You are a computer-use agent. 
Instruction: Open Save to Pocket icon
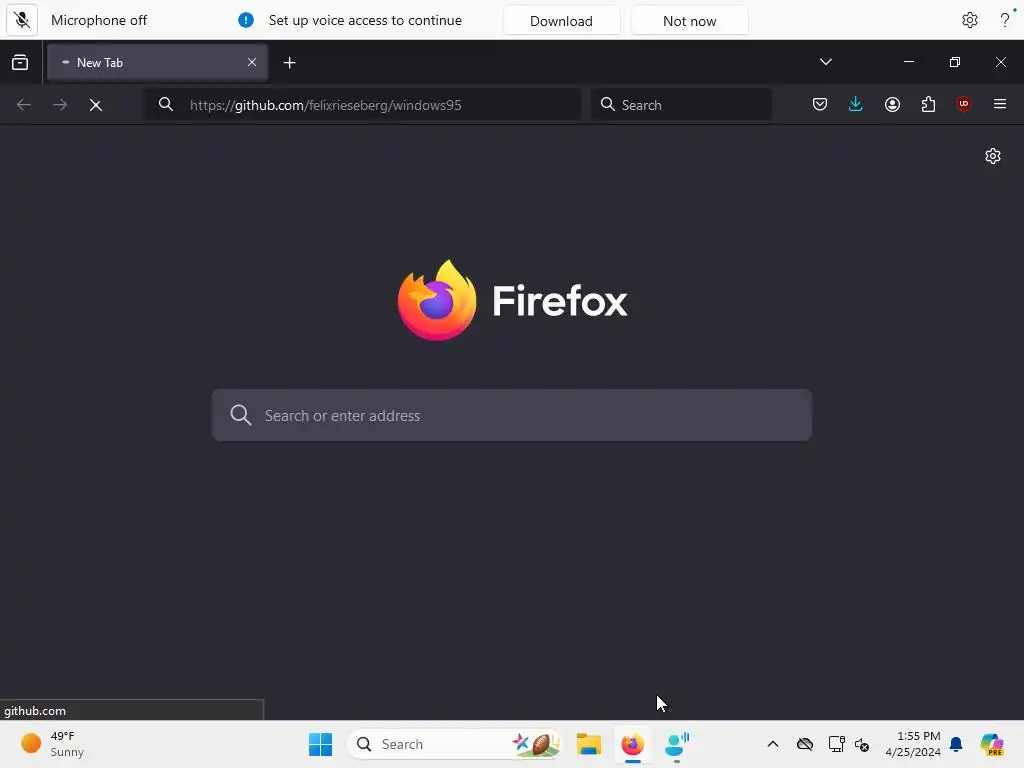820,104
